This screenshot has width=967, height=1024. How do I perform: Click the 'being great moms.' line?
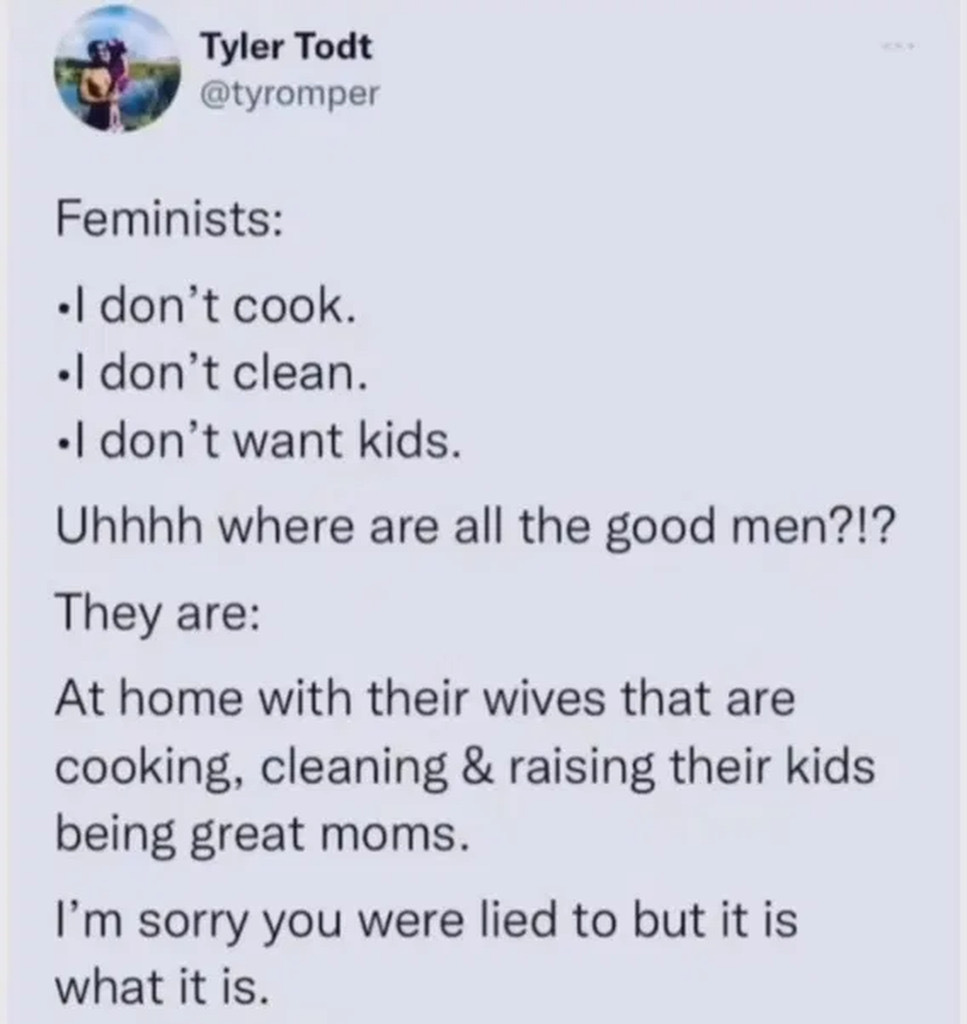click(261, 832)
